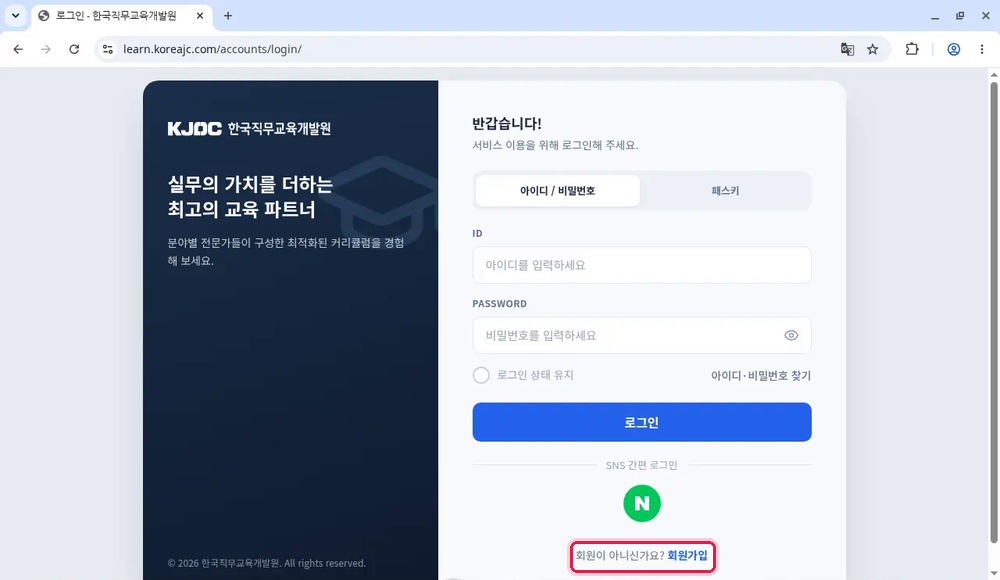Open site information icon in the address bar
The height and width of the screenshot is (580, 1000).
click(x=108, y=49)
